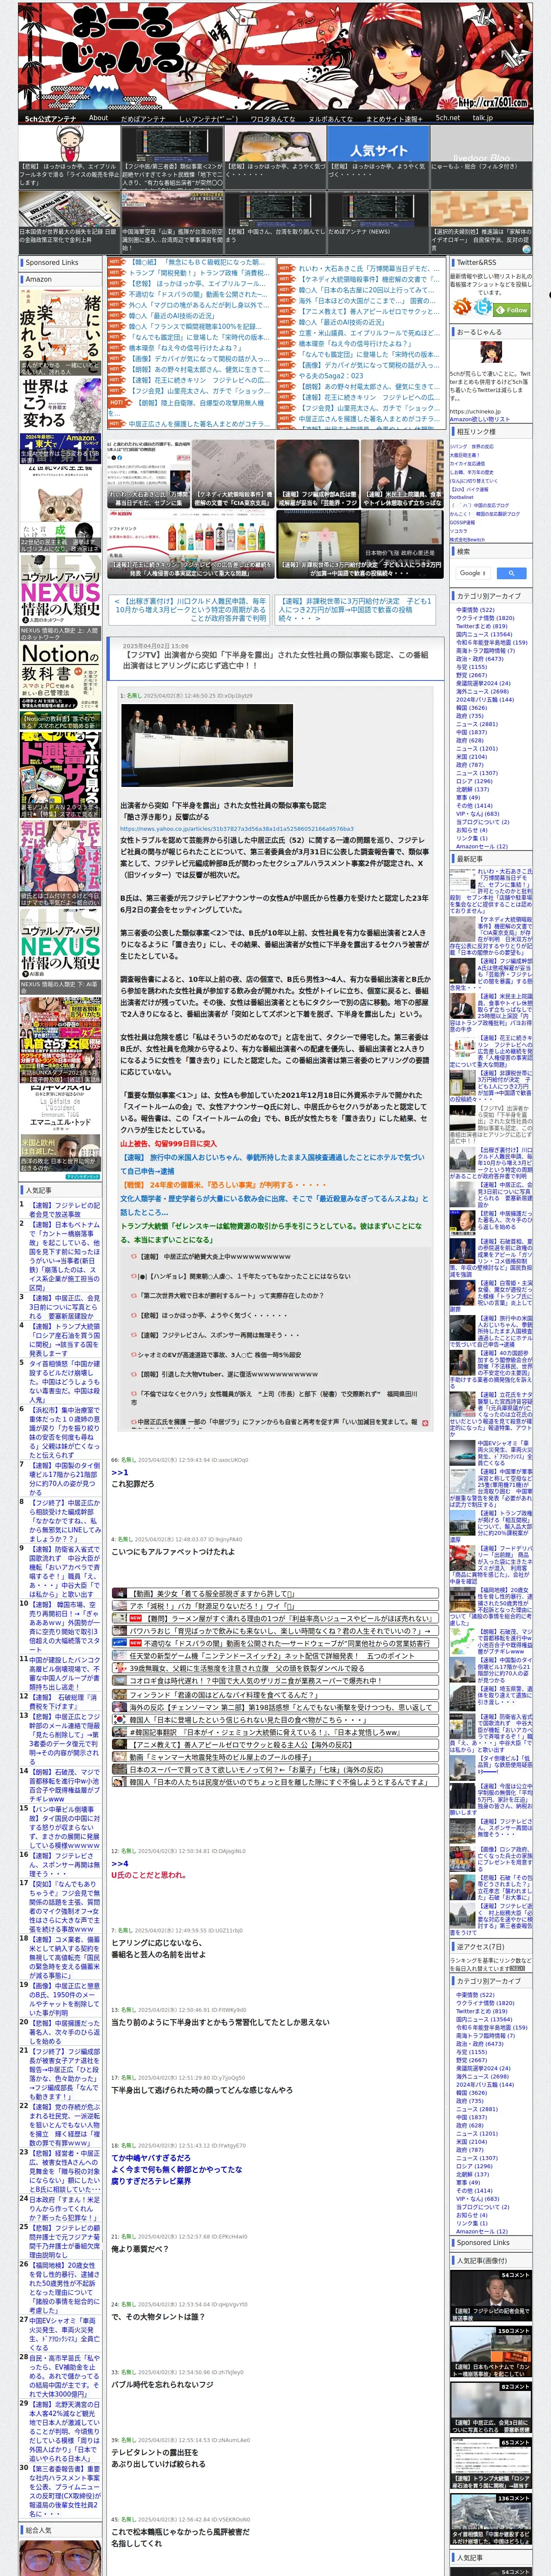
Task: Open next article 【速報】非課税世帯に3万円給付が決定
Action: click(355, 610)
